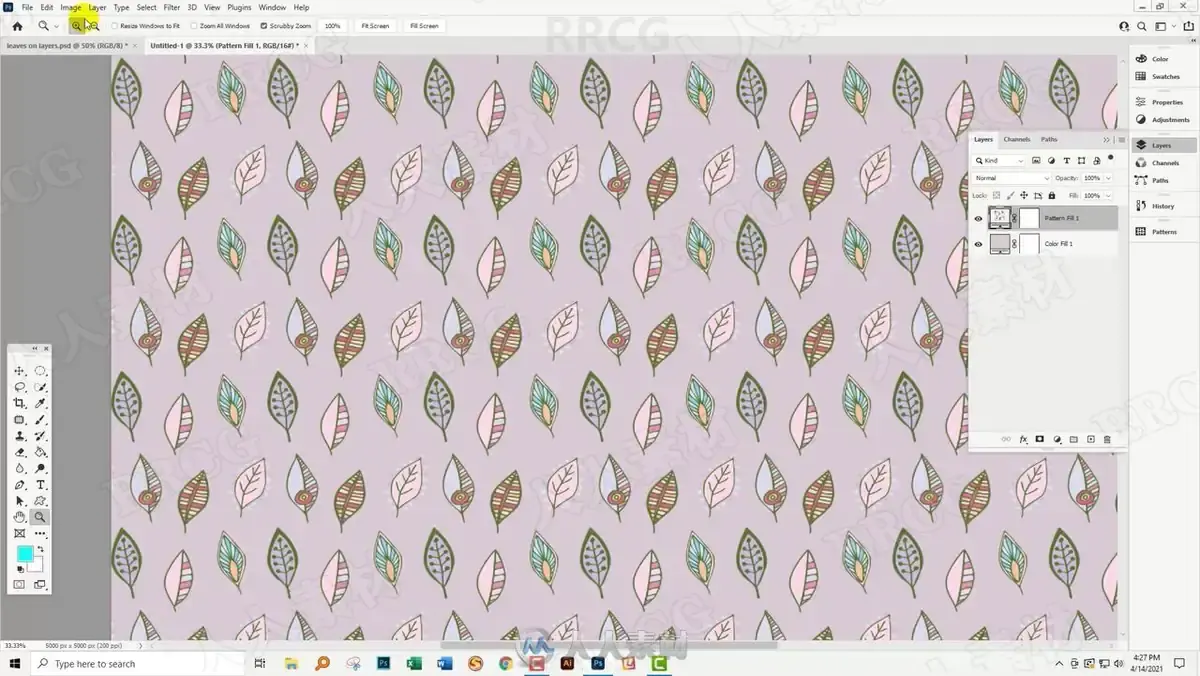
Task: Uncheck the Scrubby Zoom checkbox
Action: point(263,26)
